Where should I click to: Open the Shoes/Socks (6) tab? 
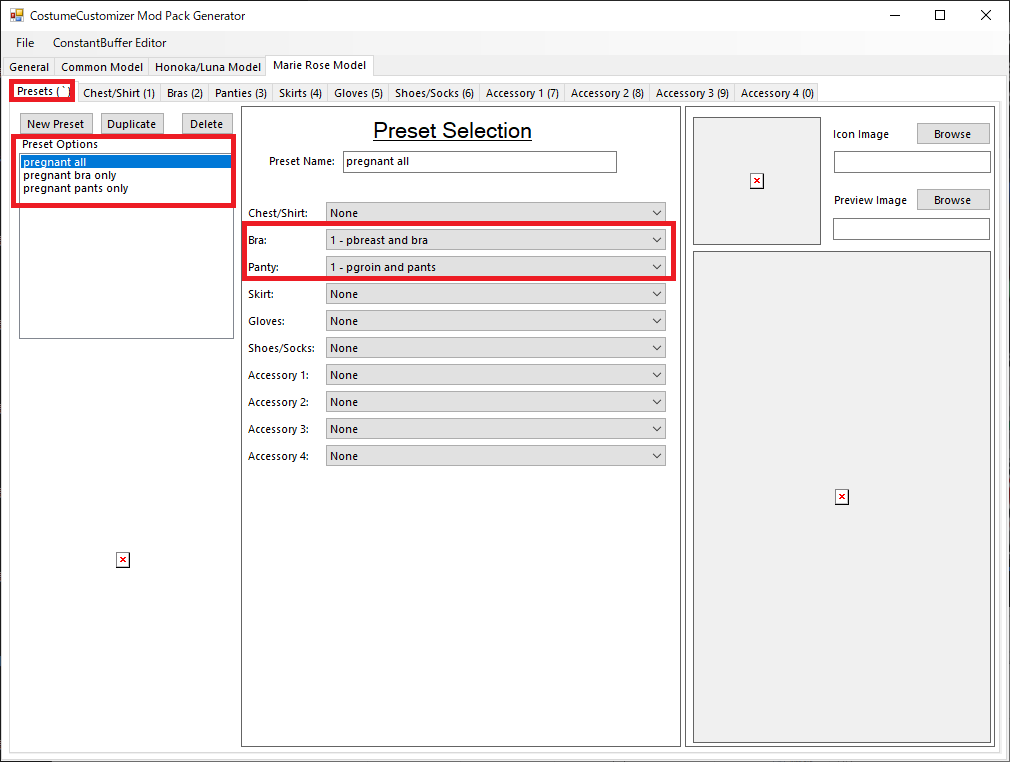pyautogui.click(x=434, y=93)
